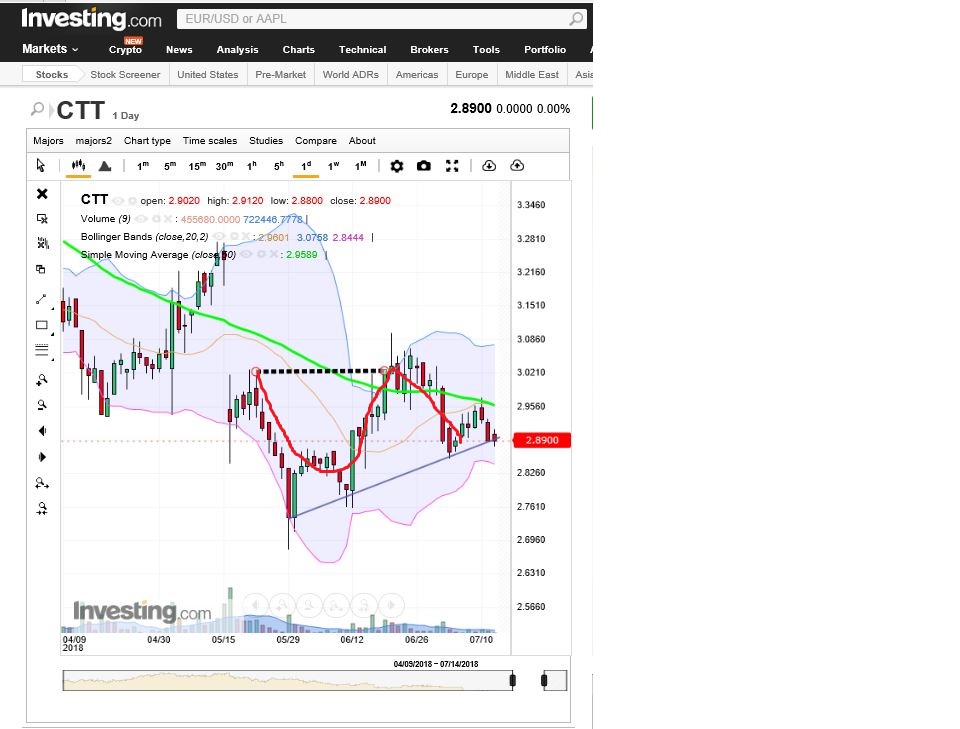Click the remove all studies tool
Screen dimensions: 960x729
tap(42, 243)
